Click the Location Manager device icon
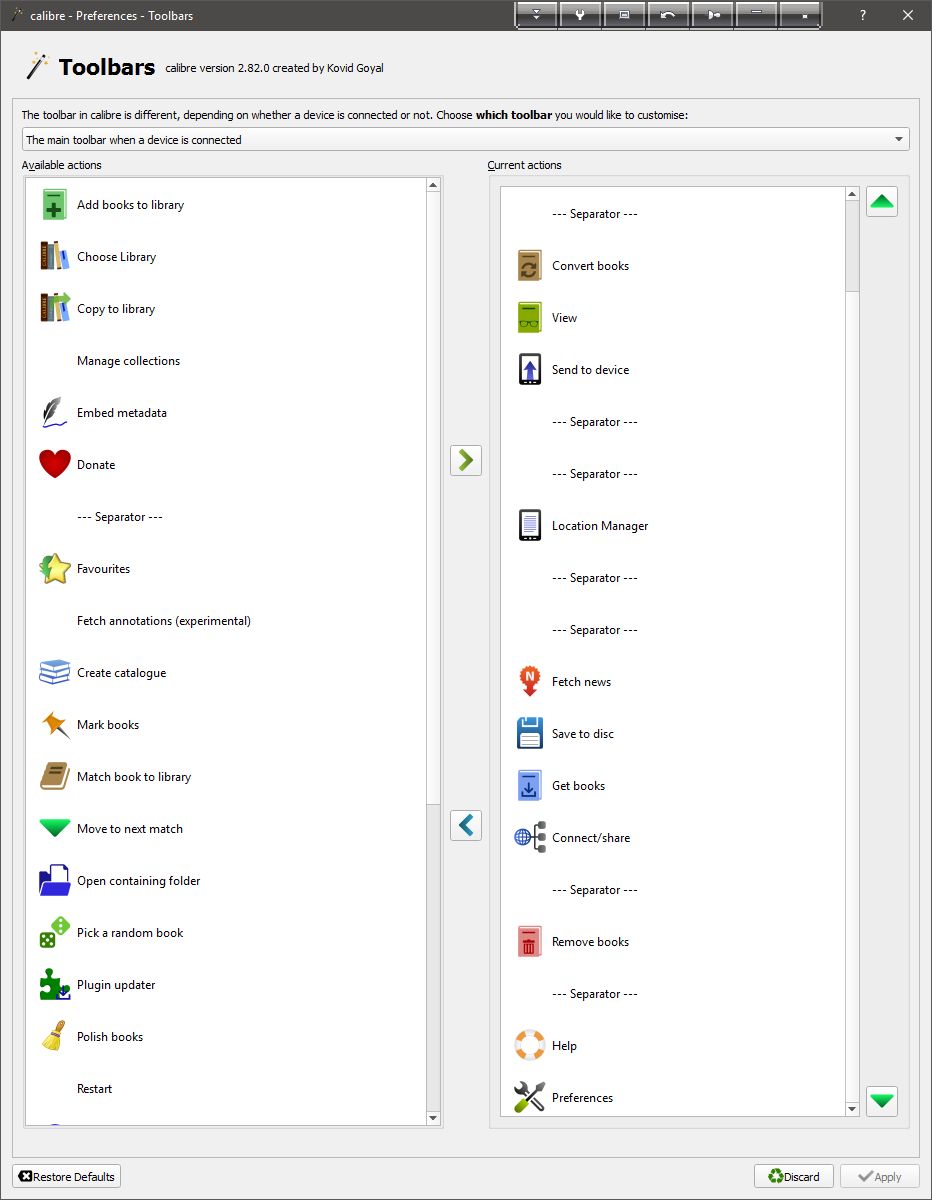Image resolution: width=932 pixels, height=1200 pixels. [530, 526]
